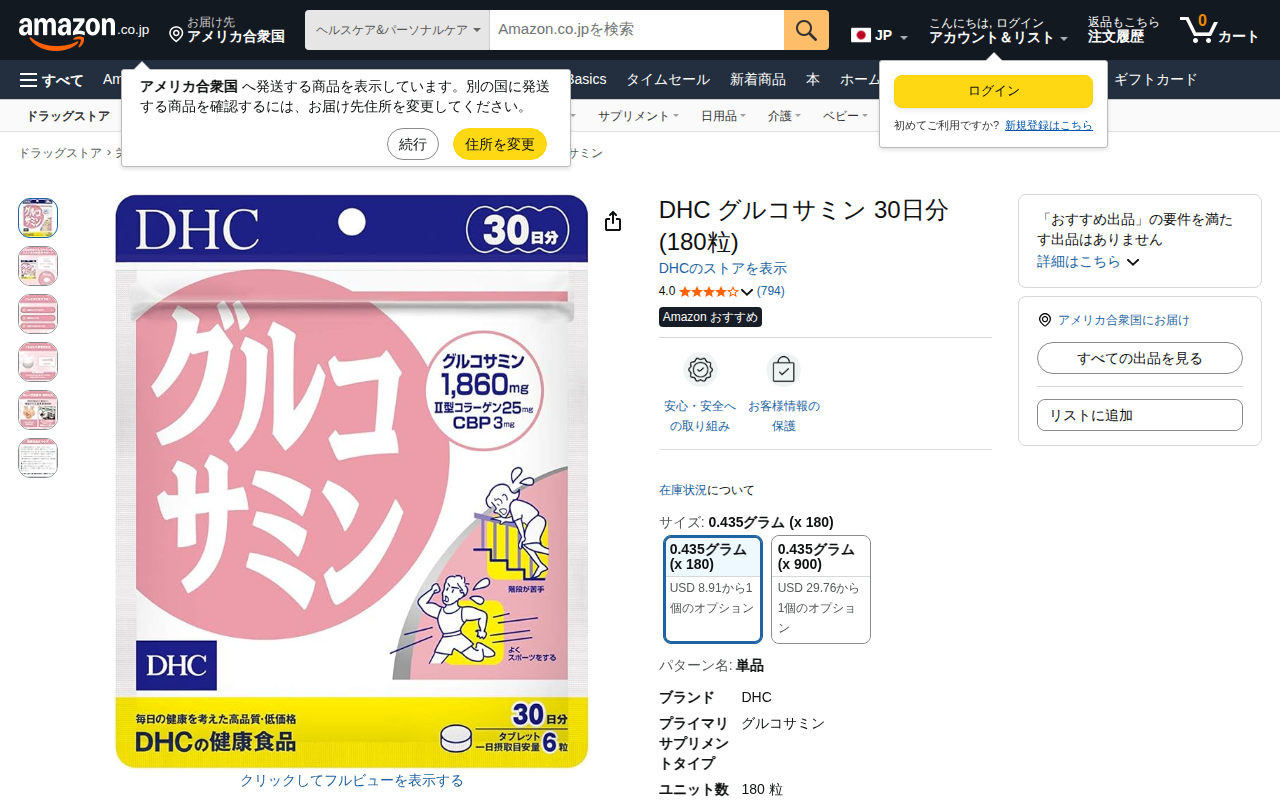1280x800 pixels.
Task: Expand the star rating breakdown chevron
Action: 747,292
